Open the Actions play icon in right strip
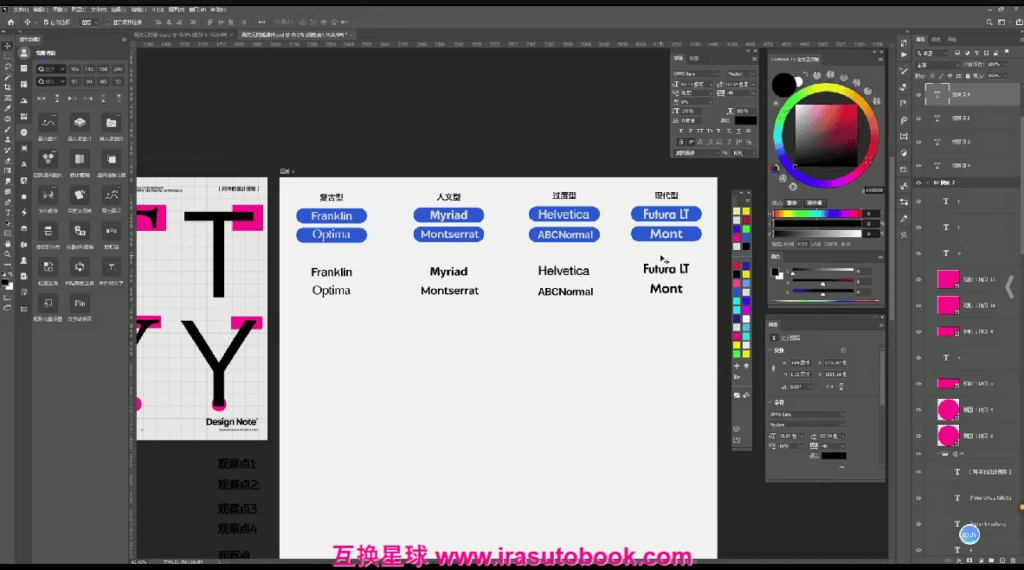 click(x=904, y=55)
